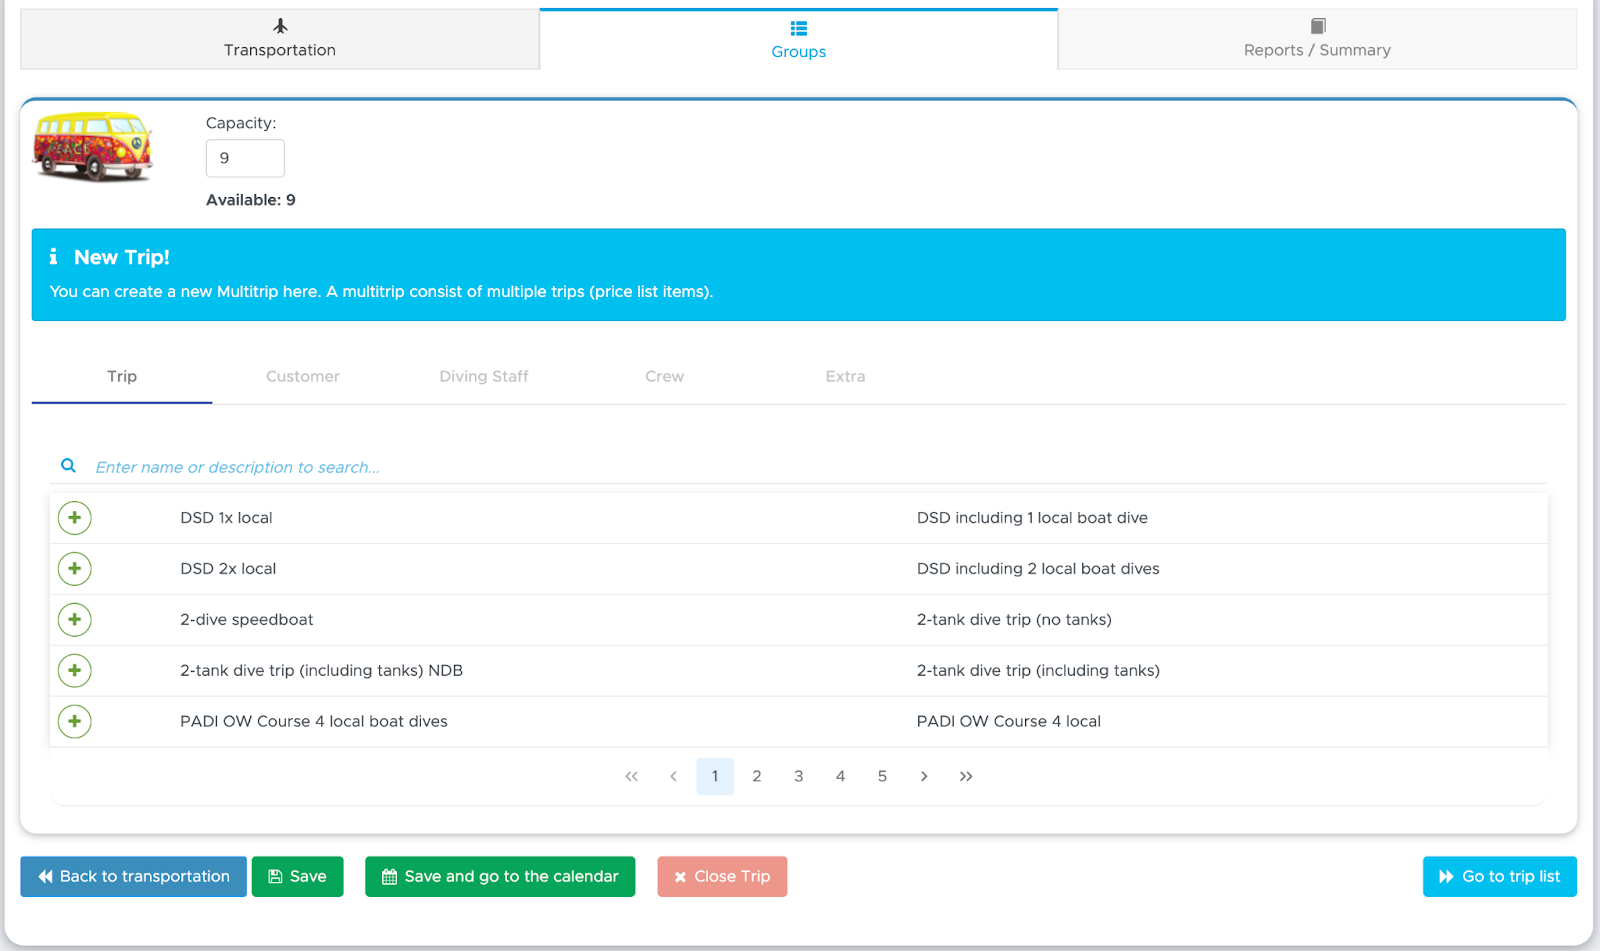Select the 'PADI OW Course 4 local' description
This screenshot has width=1600, height=951.
coord(1009,722)
